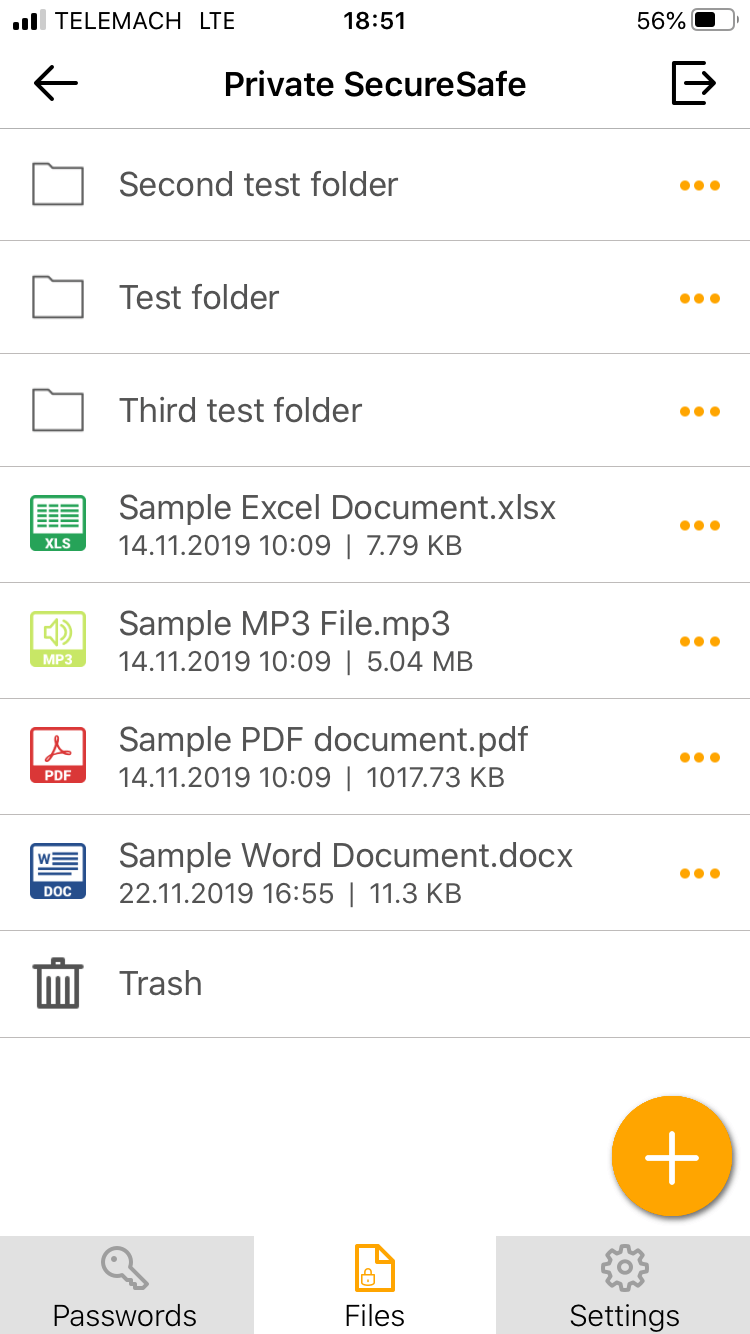The image size is (750, 1334).
Task: Tap the orange plus add button
Action: (672, 1156)
